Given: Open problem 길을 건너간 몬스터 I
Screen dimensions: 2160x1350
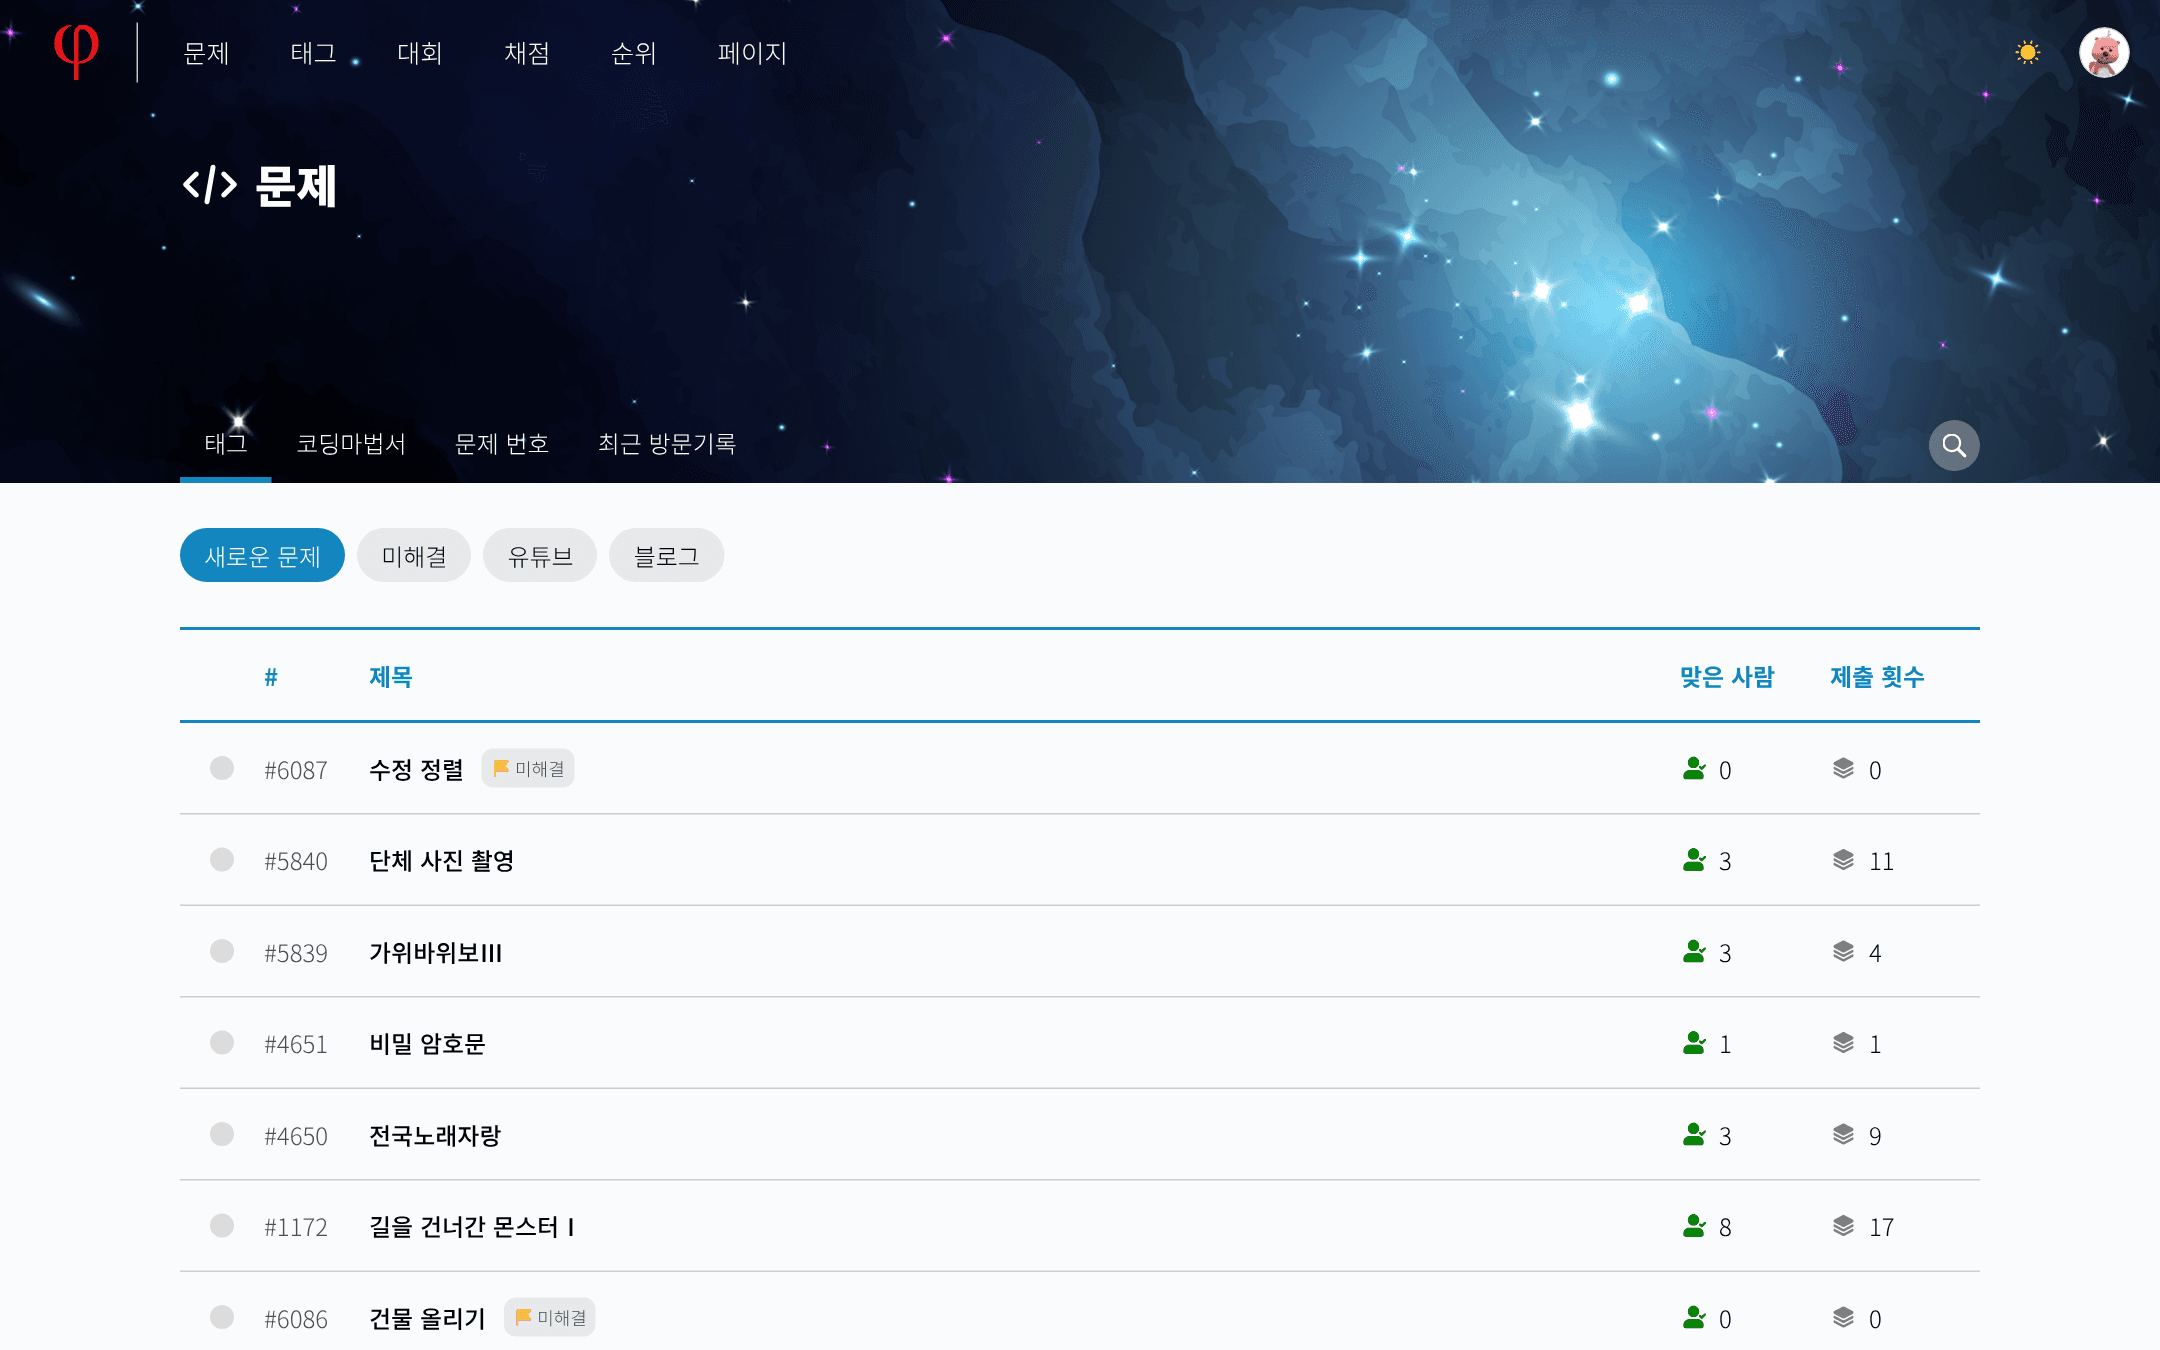Looking at the screenshot, I should 472,1227.
